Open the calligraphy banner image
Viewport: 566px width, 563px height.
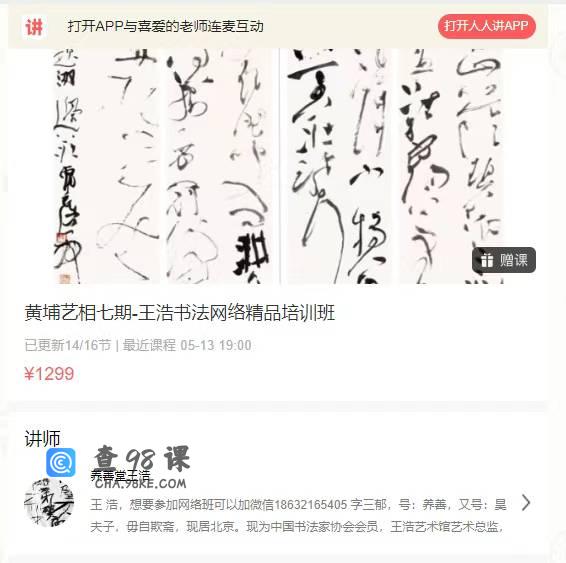[x=278, y=166]
